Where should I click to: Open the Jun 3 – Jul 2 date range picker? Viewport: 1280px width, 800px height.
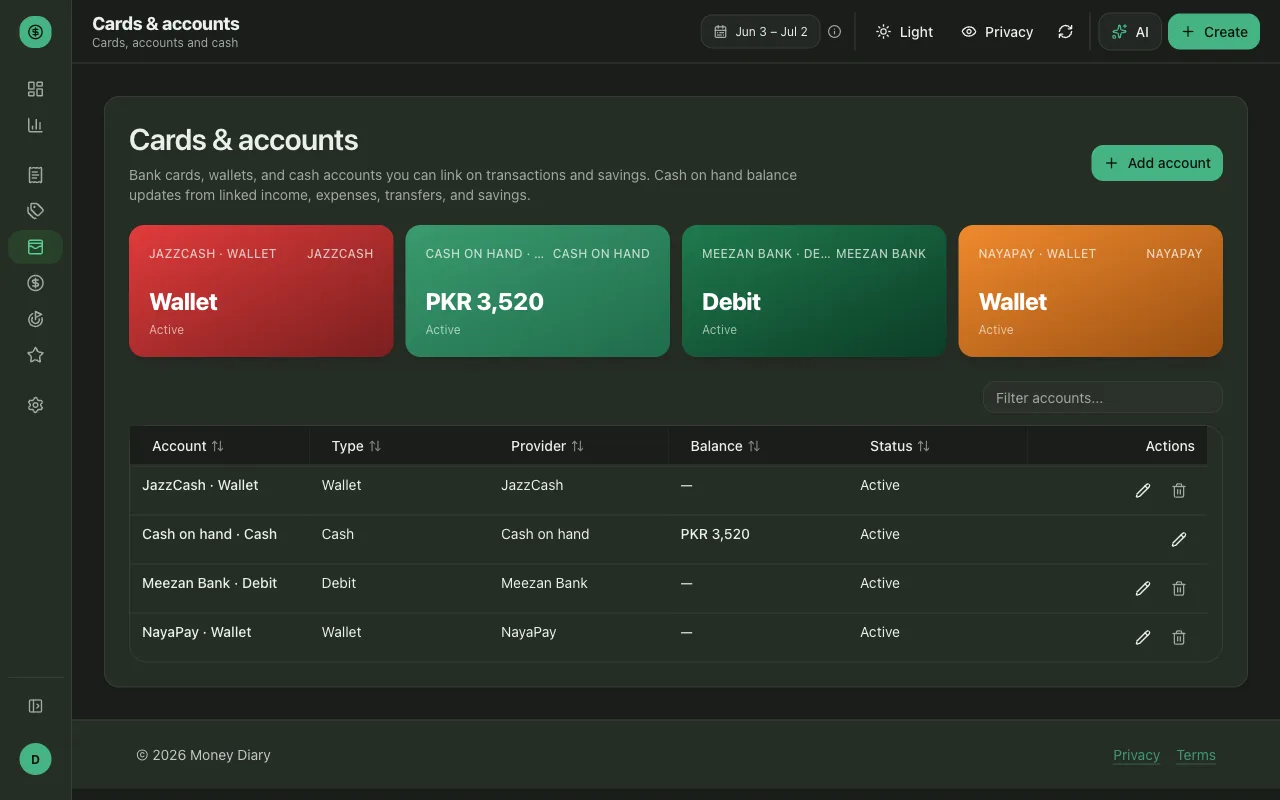coord(761,32)
